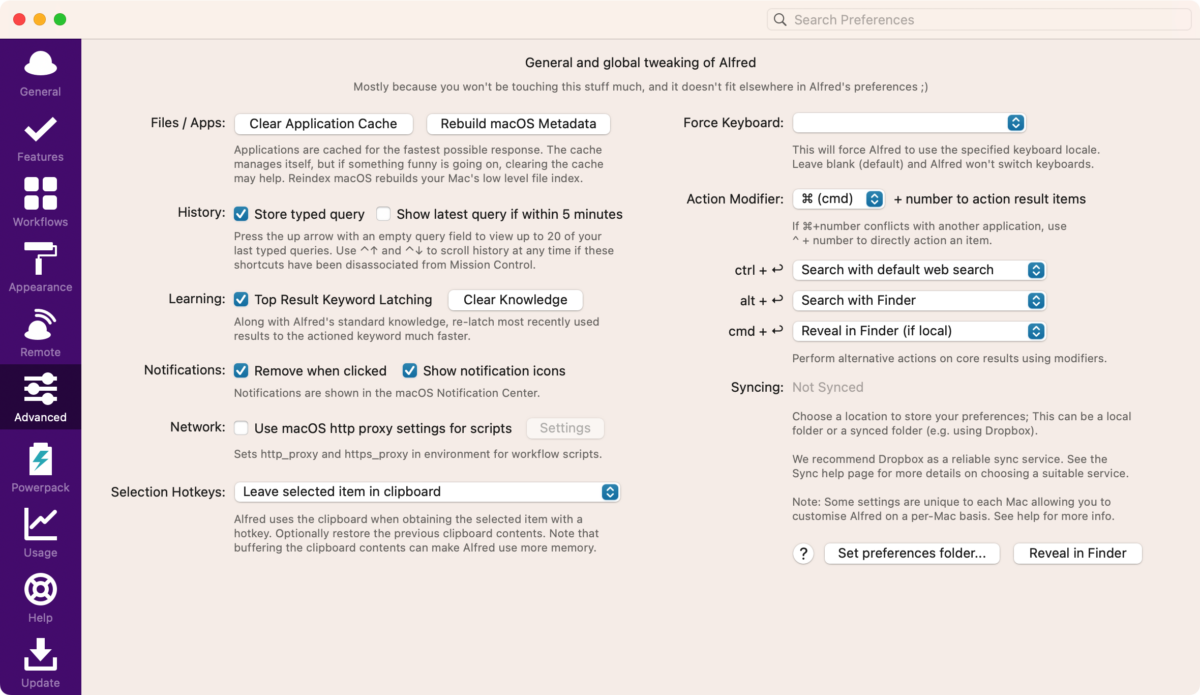
Task: Enable Use macOS http proxy settings checkbox
Action: [241, 428]
